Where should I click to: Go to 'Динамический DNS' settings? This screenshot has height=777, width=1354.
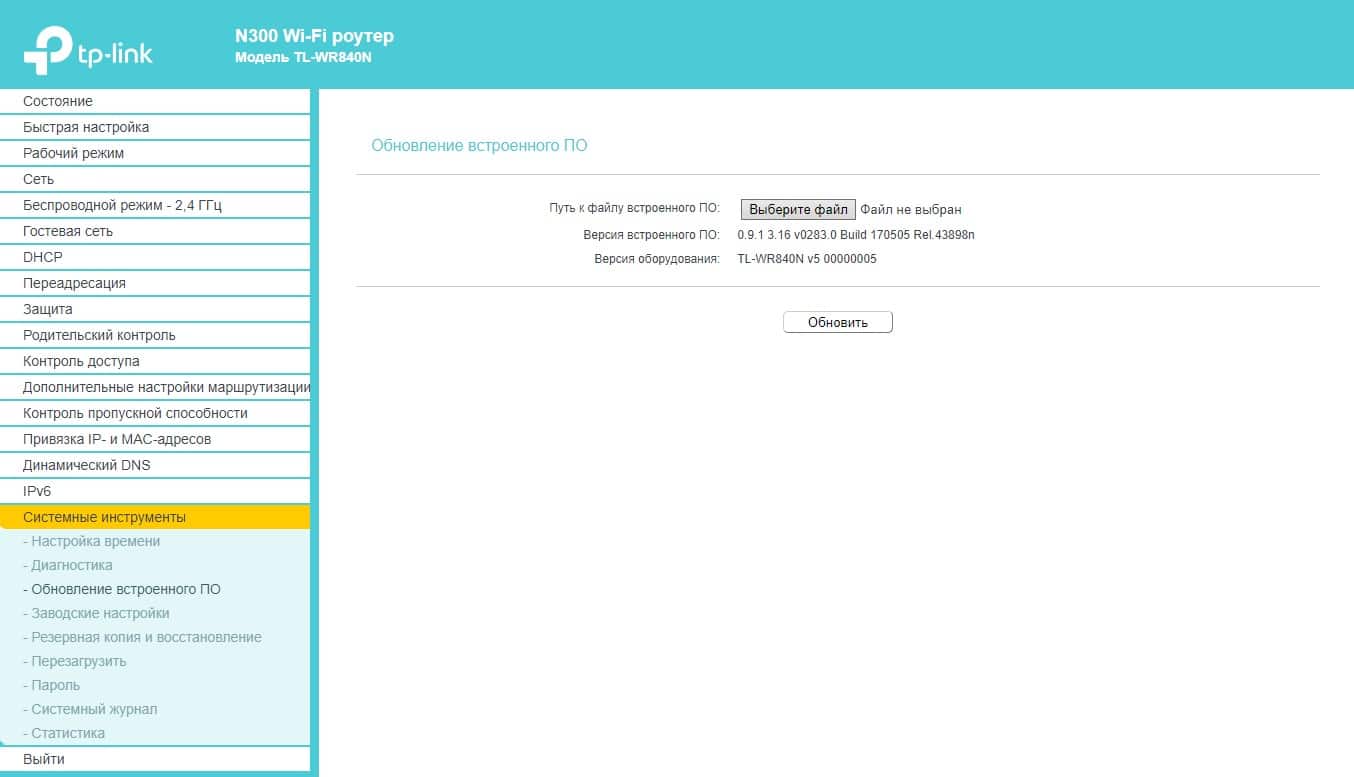pyautogui.click(x=87, y=465)
